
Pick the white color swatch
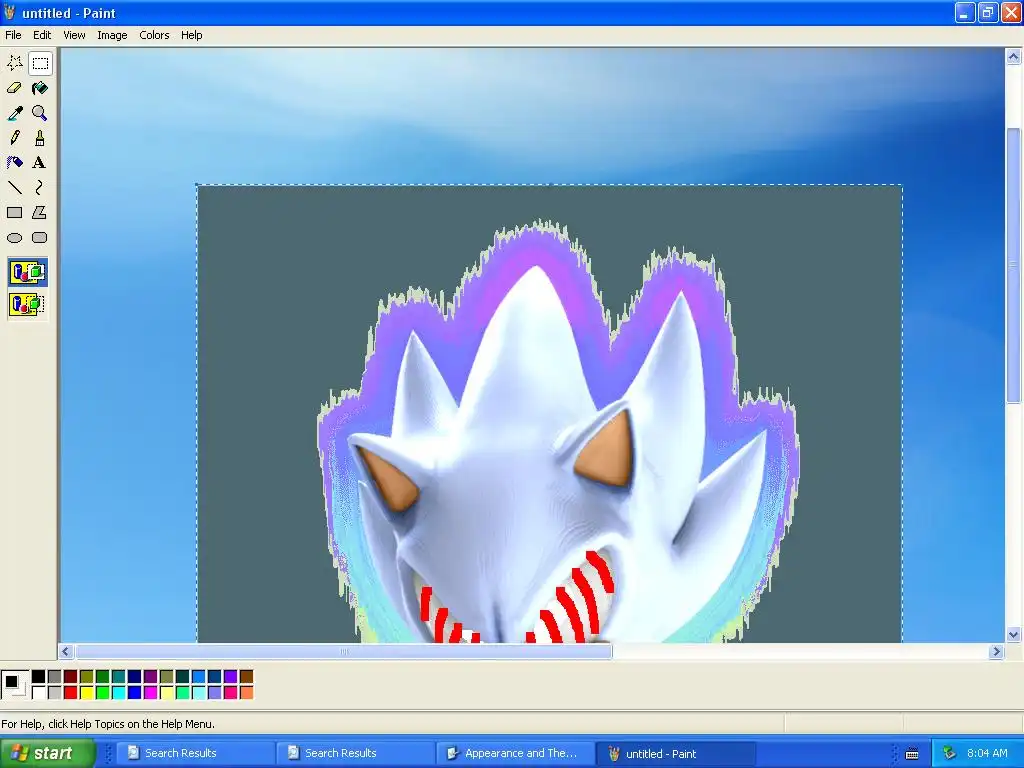[x=39, y=692]
